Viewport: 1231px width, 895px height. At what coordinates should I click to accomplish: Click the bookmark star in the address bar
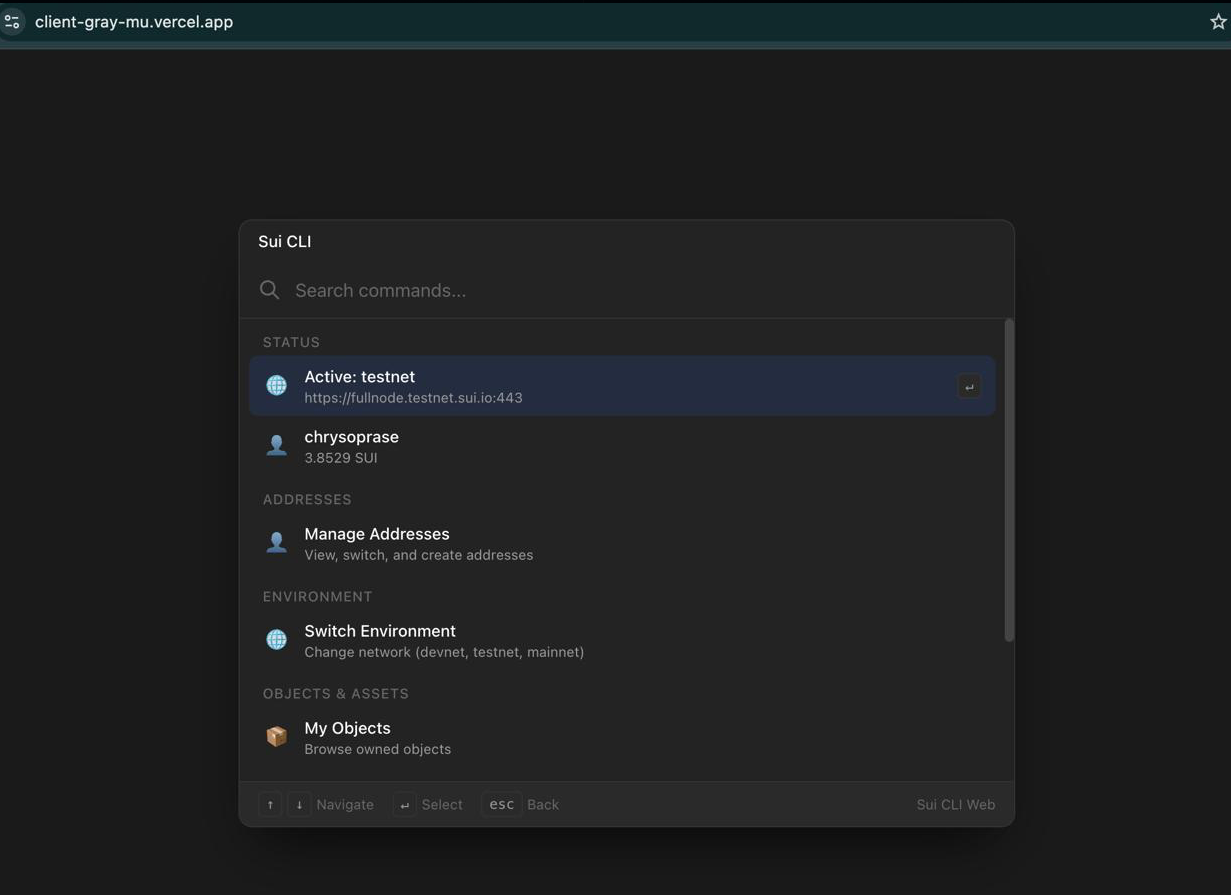pos(1219,20)
